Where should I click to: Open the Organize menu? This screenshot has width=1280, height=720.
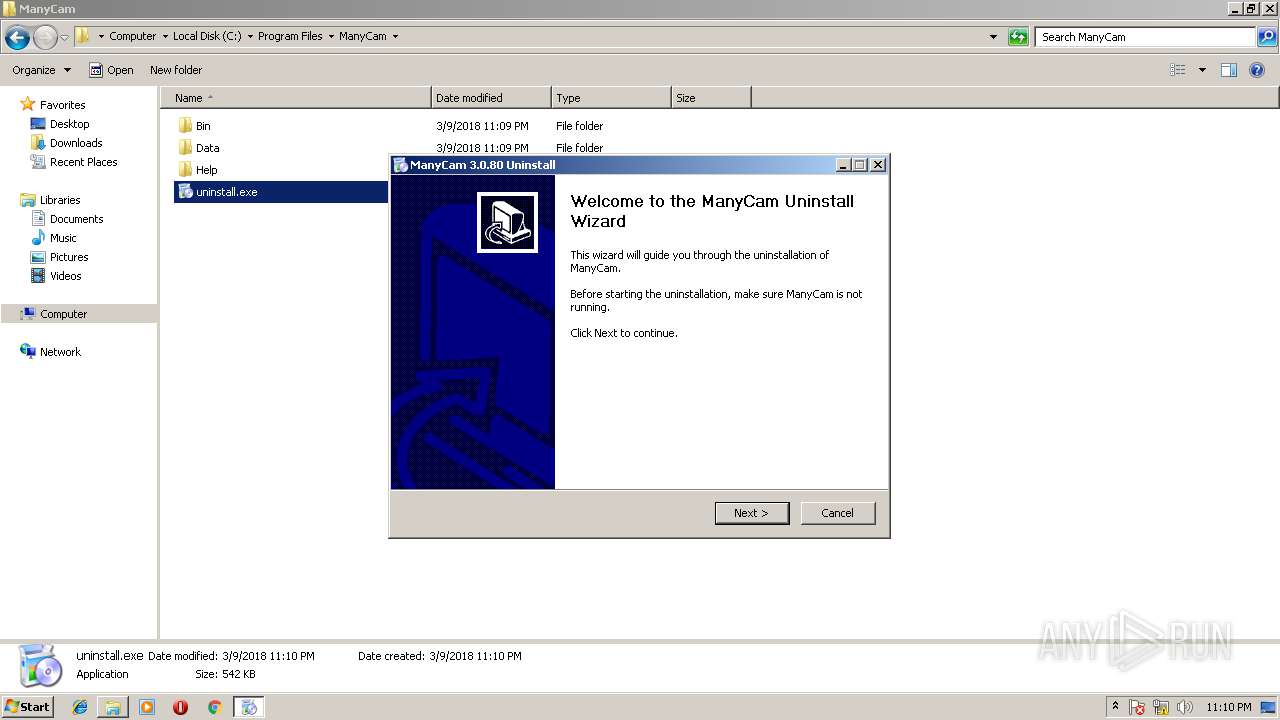[41, 70]
